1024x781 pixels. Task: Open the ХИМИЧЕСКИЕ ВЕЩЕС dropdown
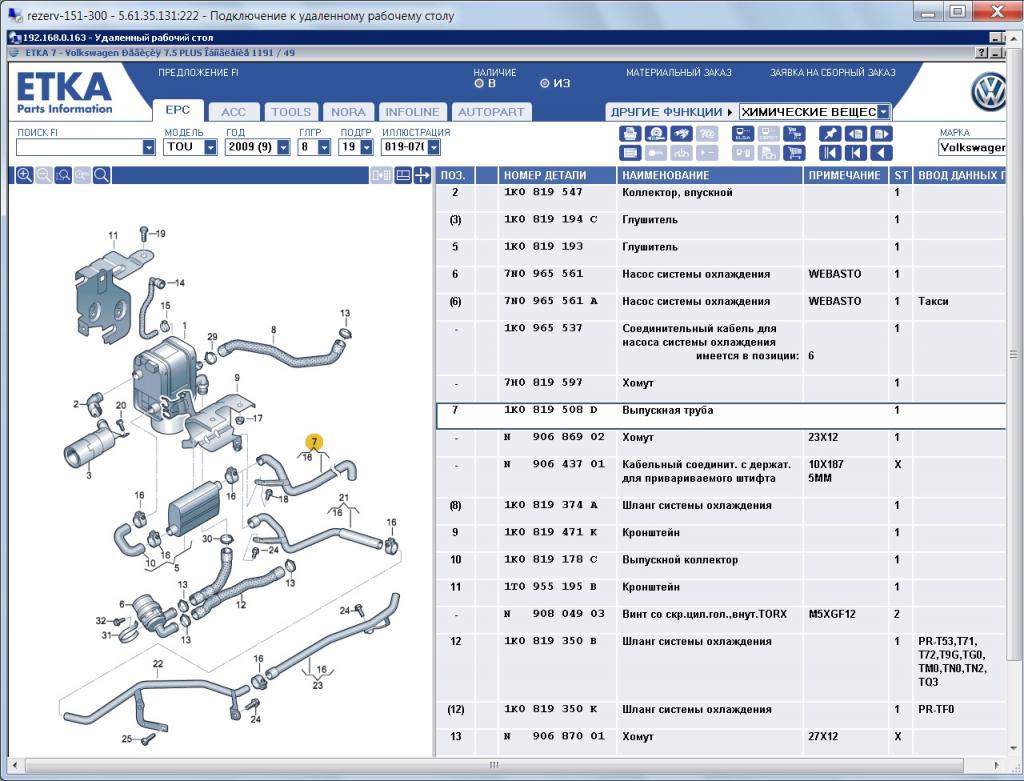(884, 112)
